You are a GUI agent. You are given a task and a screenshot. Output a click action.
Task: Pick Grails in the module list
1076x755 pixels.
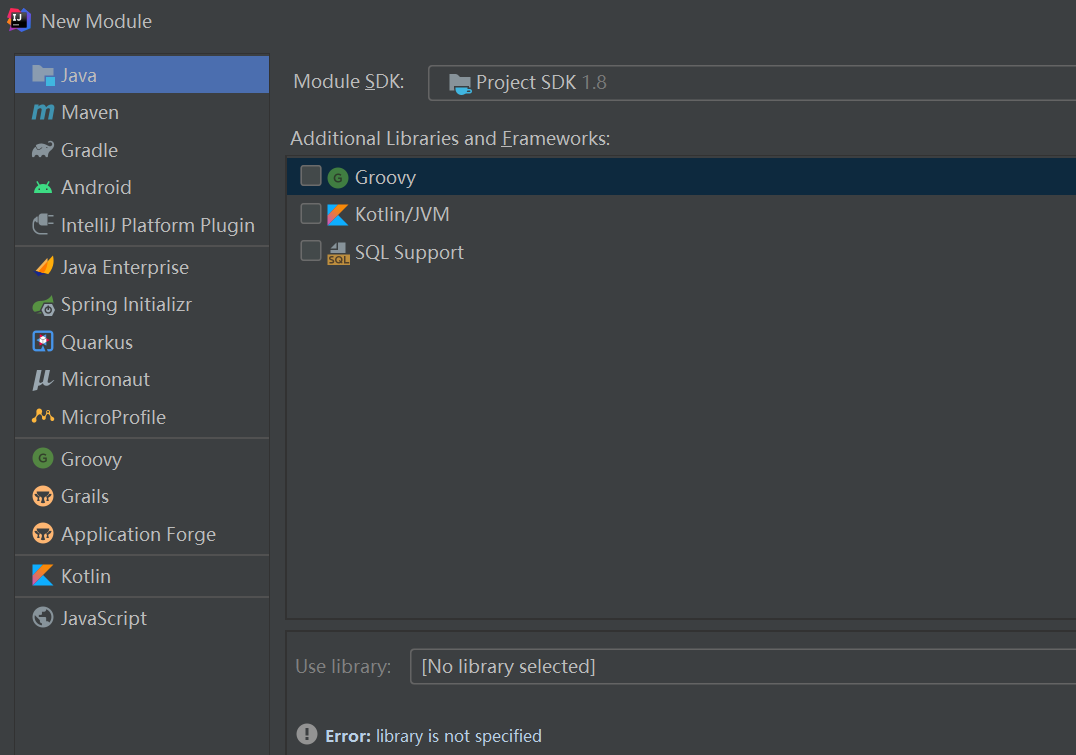point(142,496)
